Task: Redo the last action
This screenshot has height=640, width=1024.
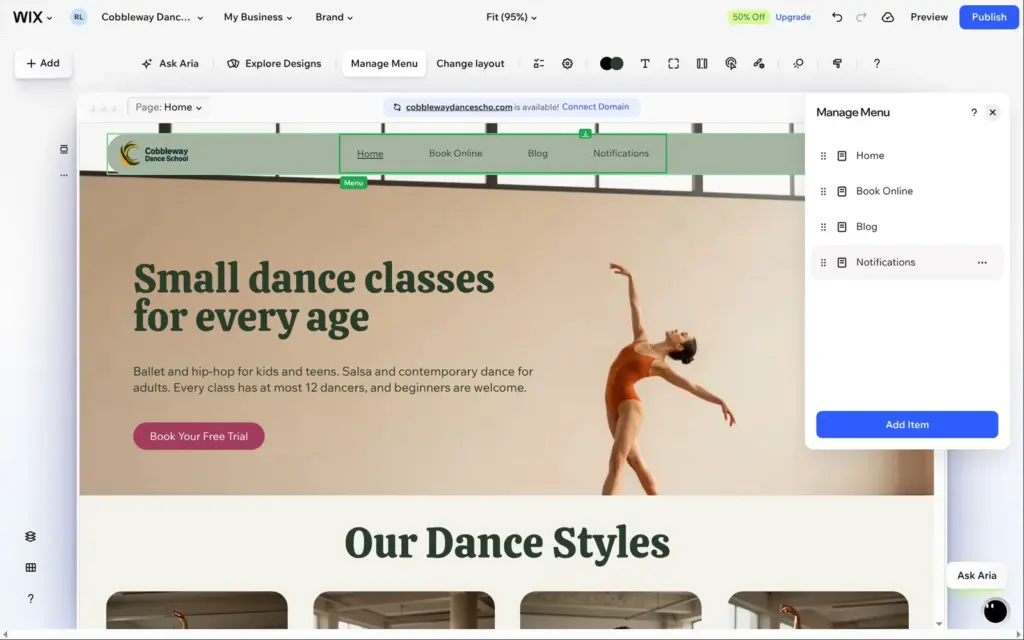Action: pos(861,17)
